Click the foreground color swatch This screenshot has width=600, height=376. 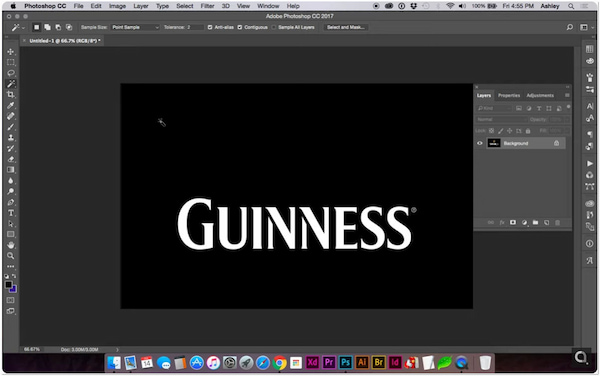pos(8,285)
